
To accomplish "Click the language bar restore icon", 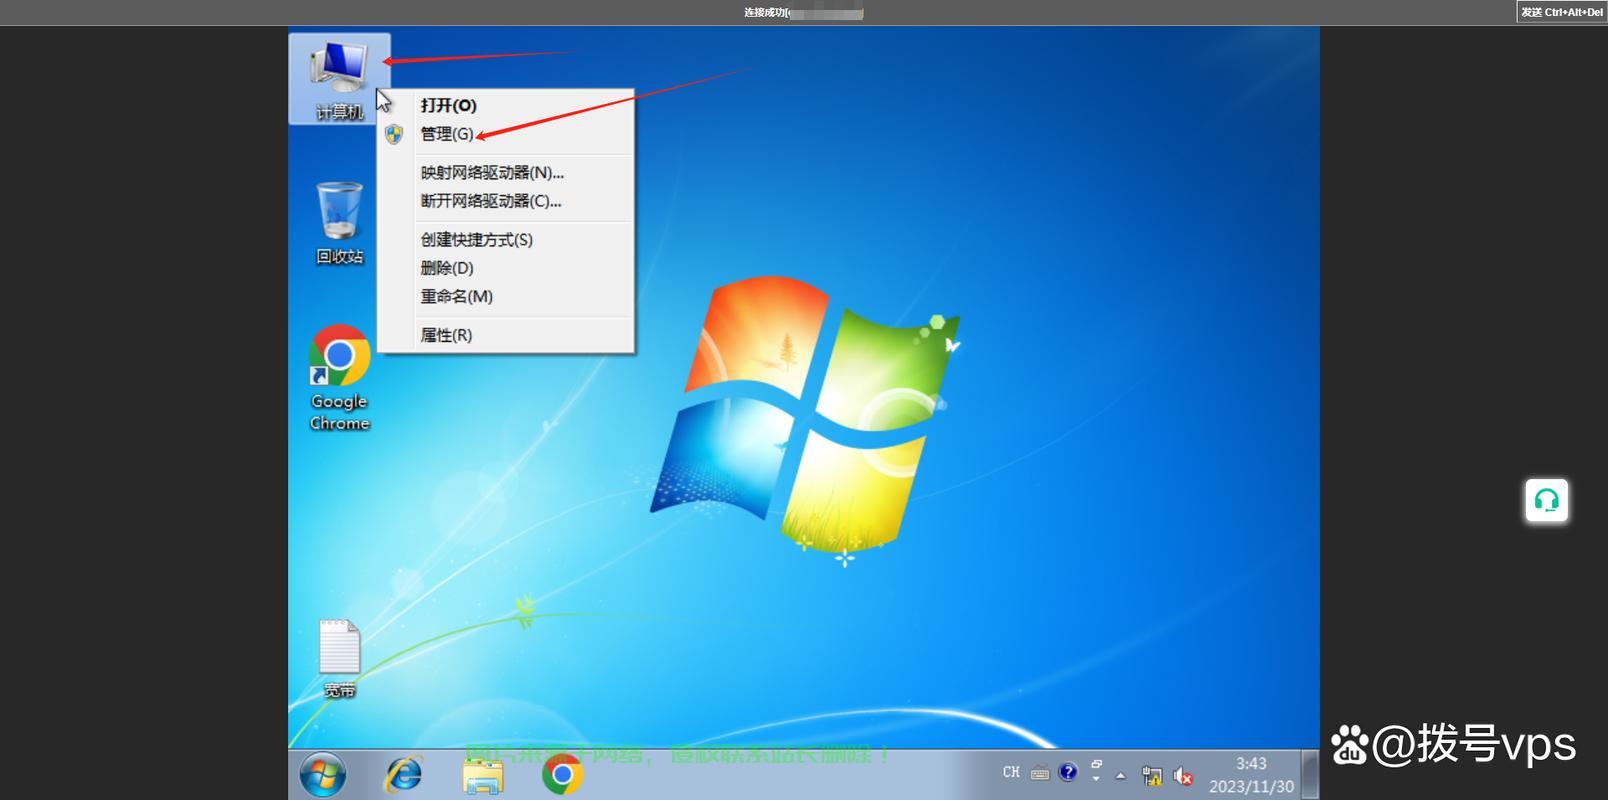I will [1096, 764].
